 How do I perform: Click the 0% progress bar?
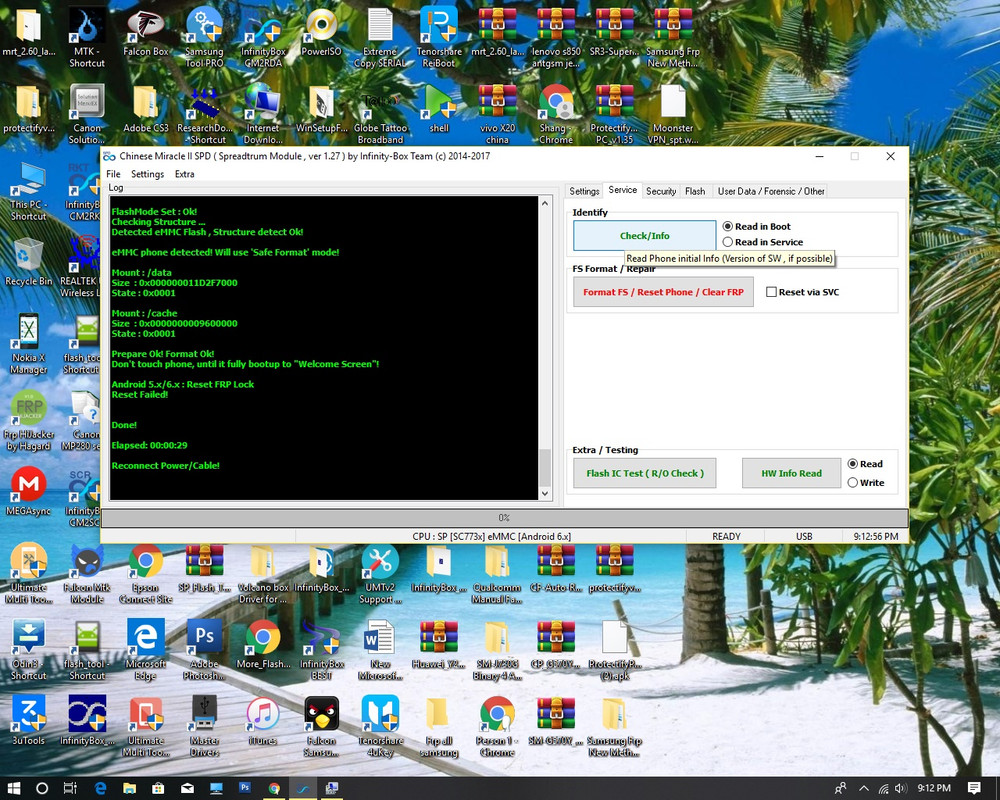[x=504, y=517]
